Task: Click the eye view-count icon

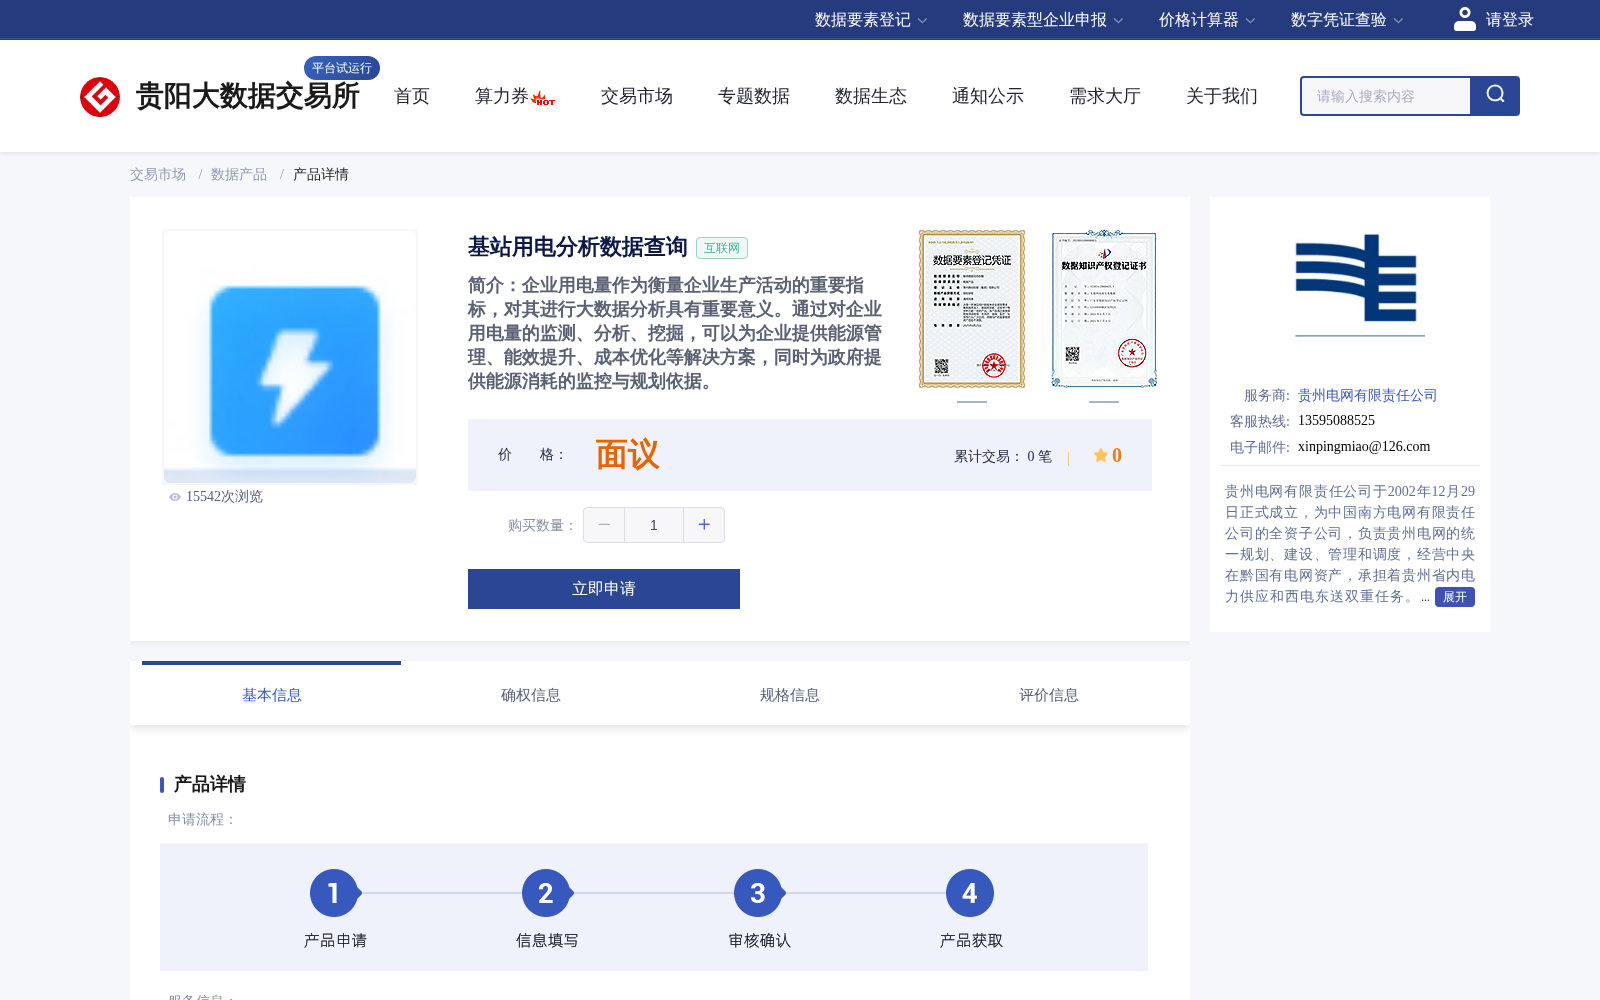Action: (175, 497)
